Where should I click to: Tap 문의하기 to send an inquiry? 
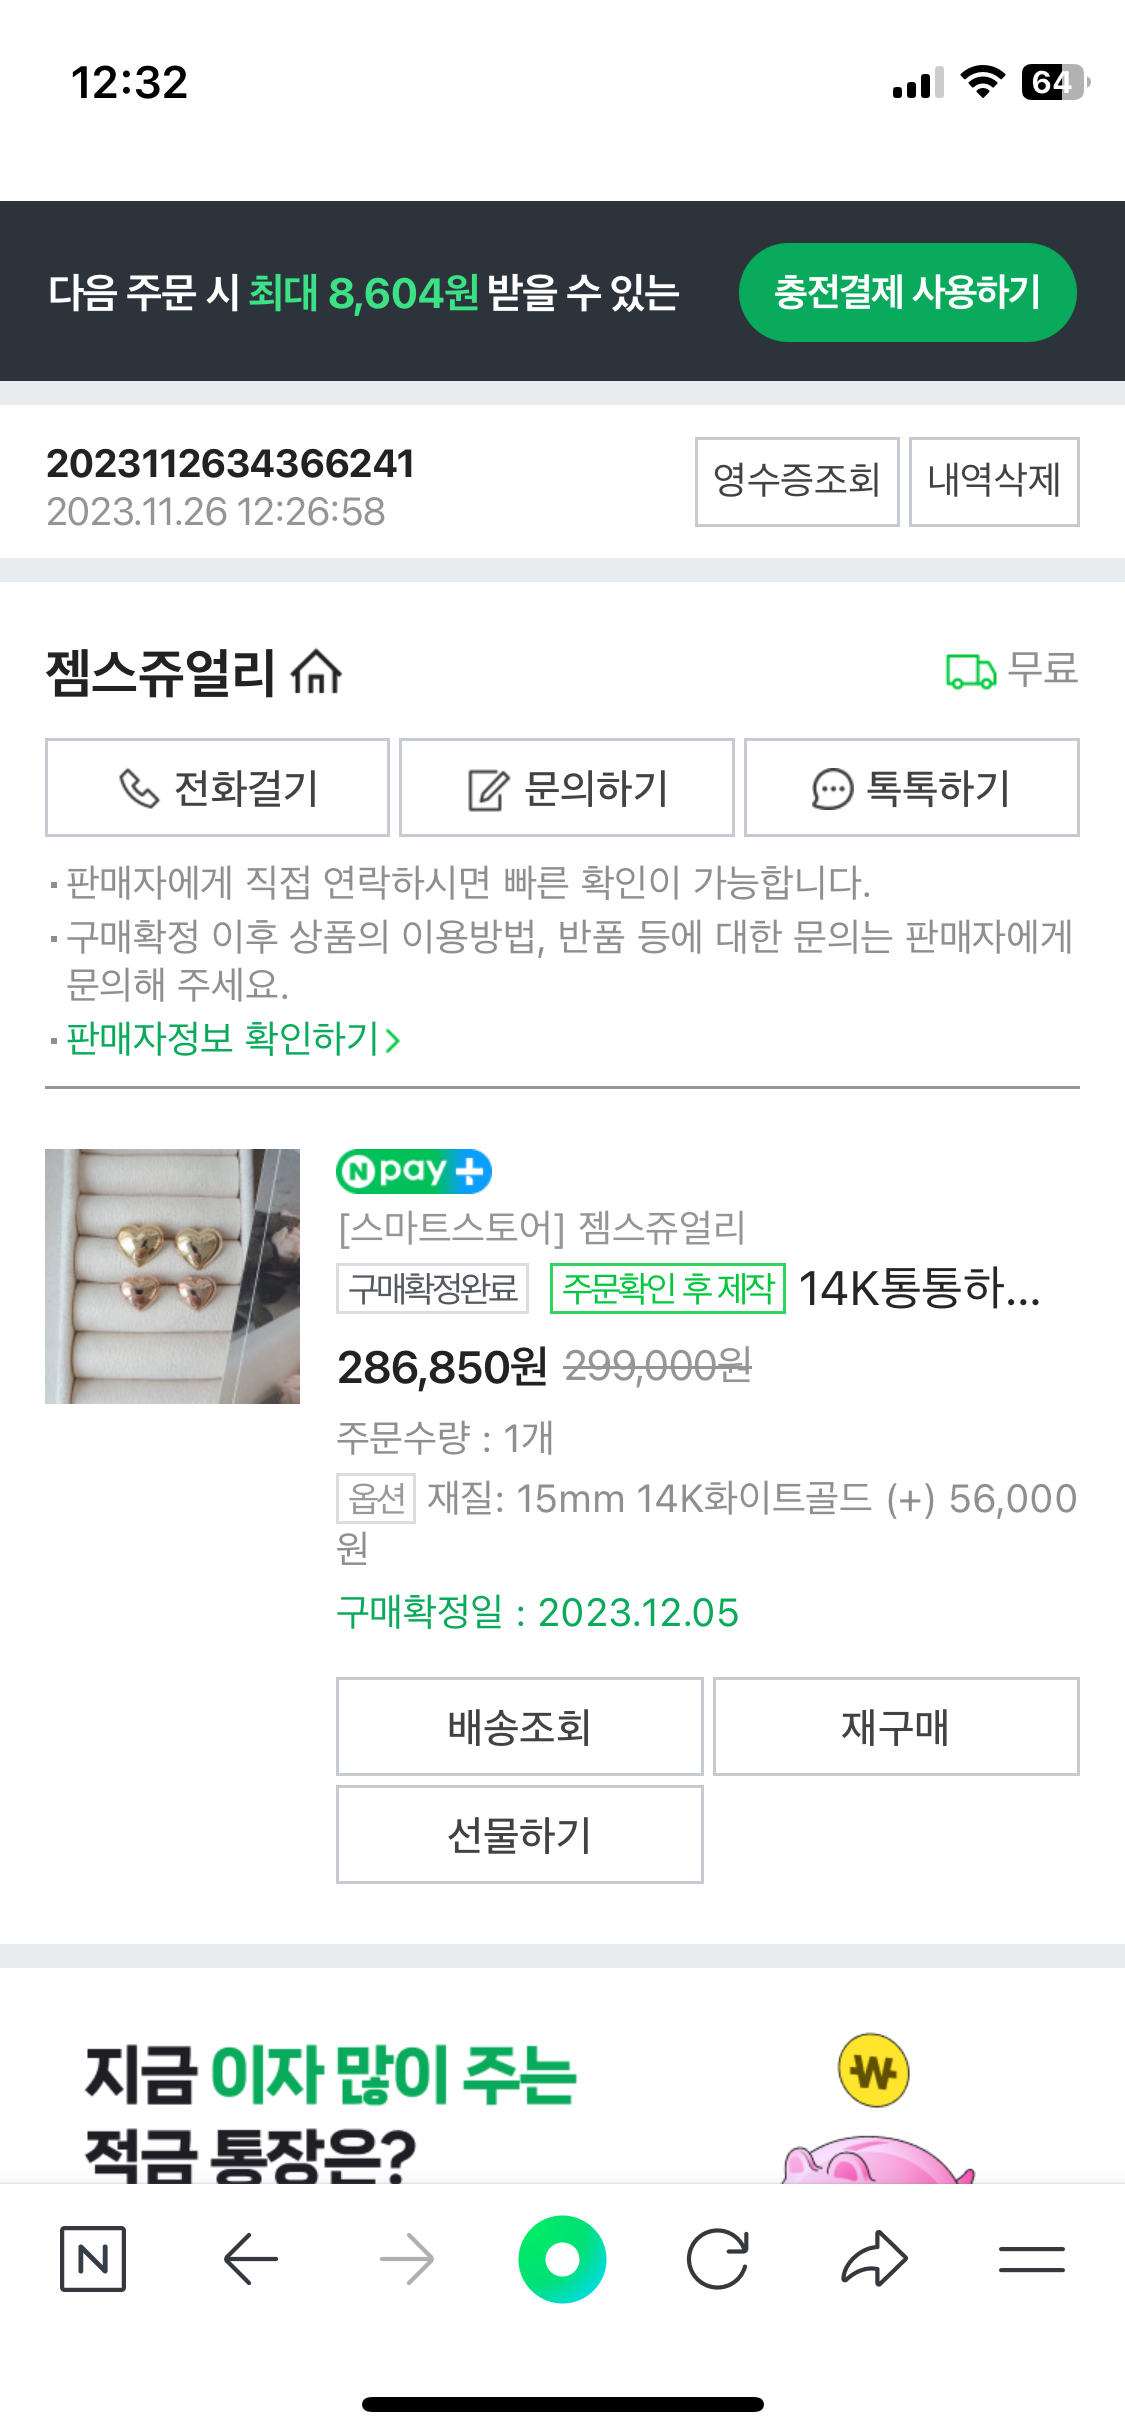pyautogui.click(x=567, y=787)
